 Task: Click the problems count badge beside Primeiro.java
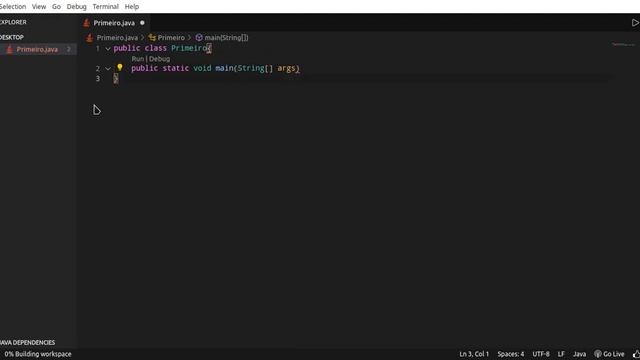[x=69, y=49]
